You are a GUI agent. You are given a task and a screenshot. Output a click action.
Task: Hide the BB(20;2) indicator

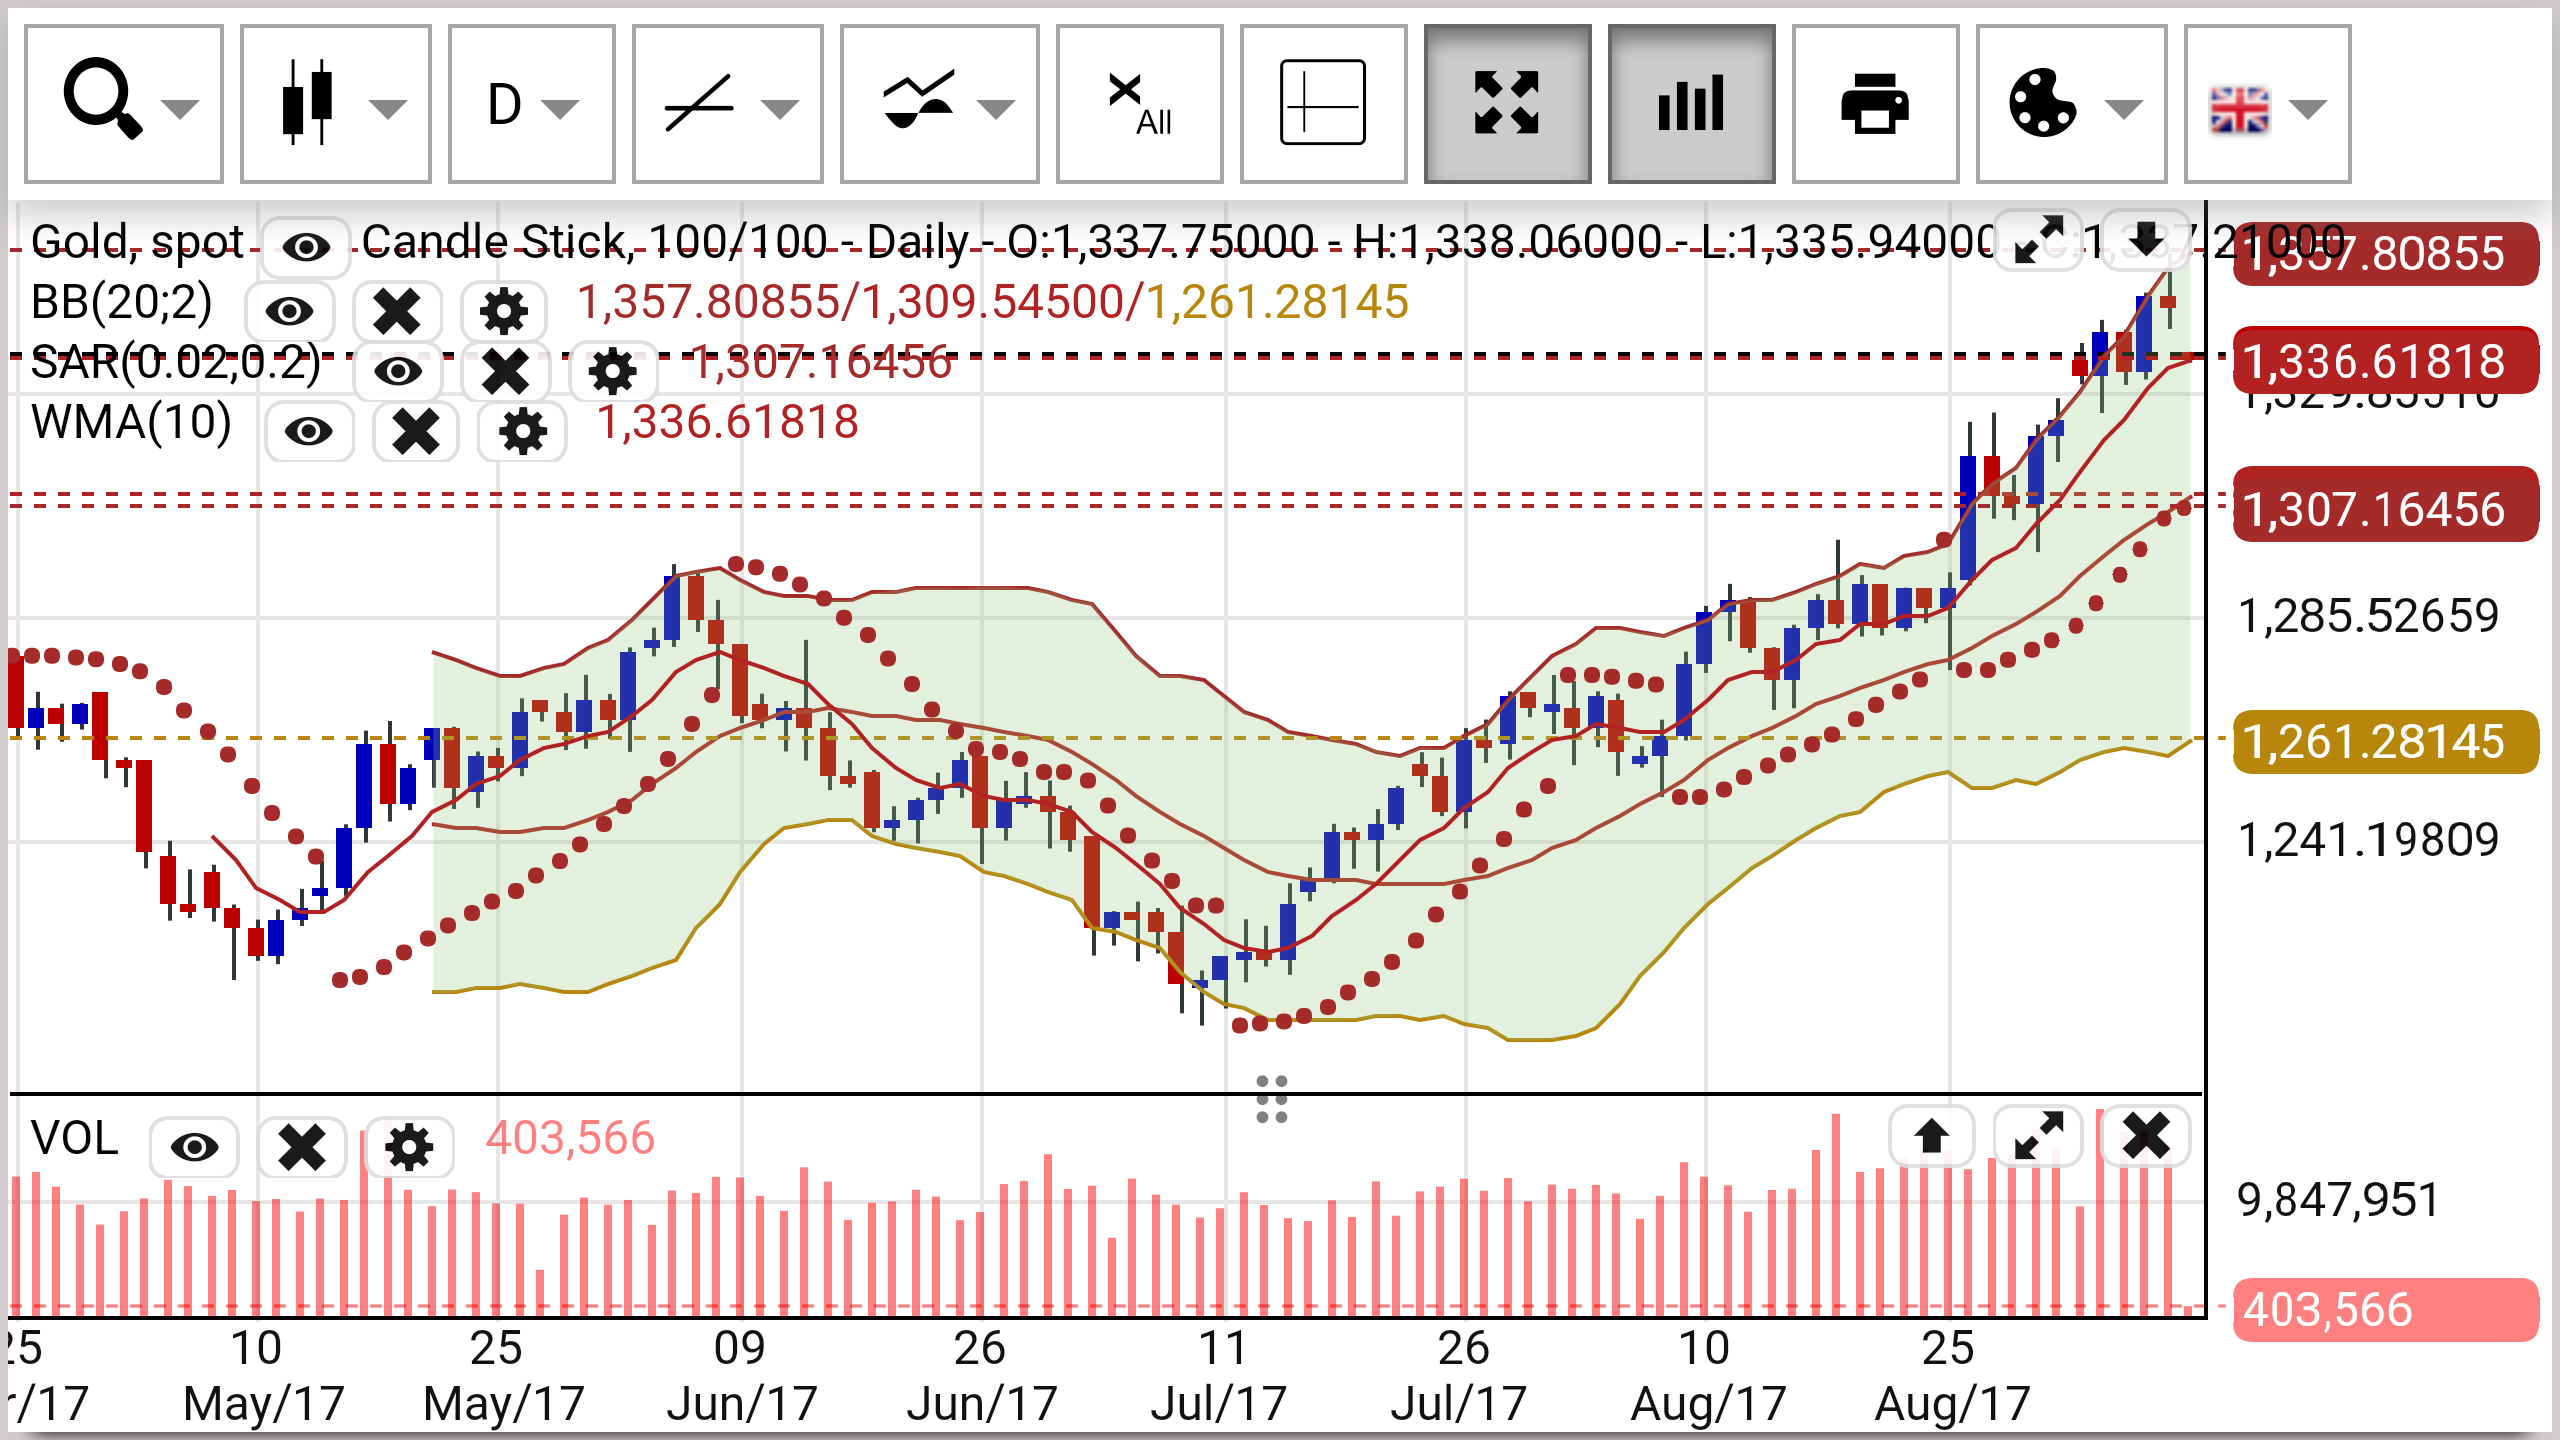click(x=289, y=311)
